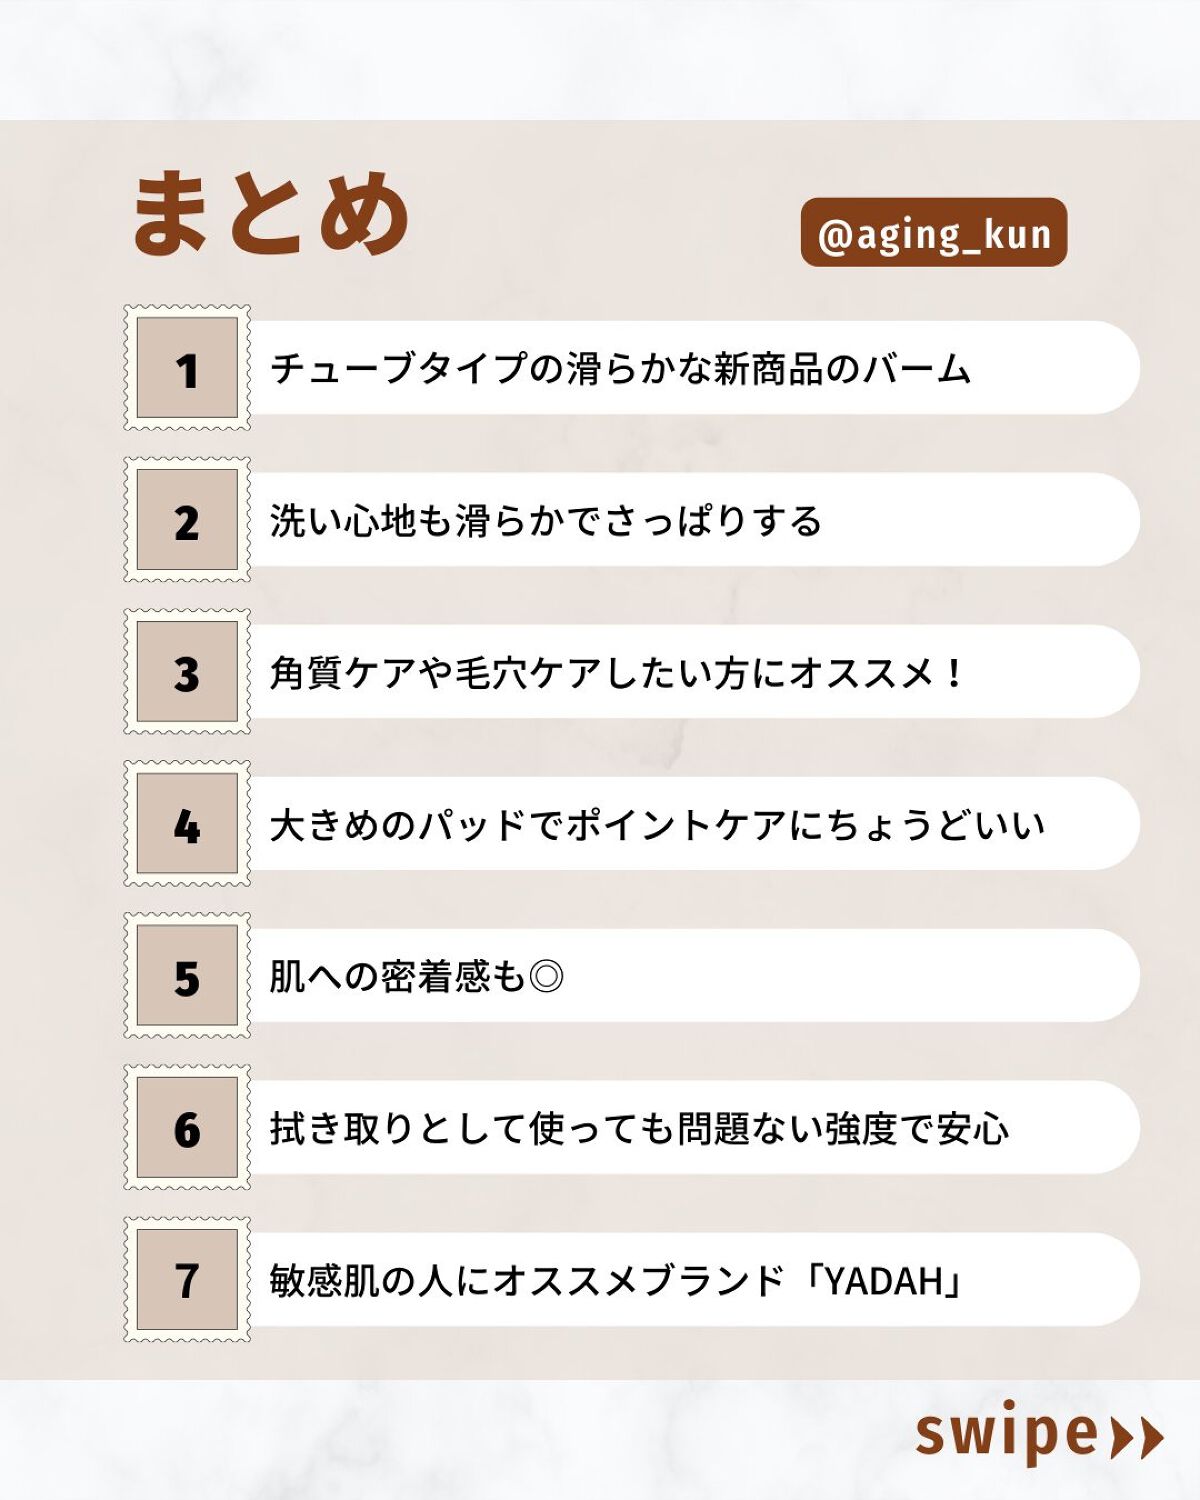The width and height of the screenshot is (1200, 1500).
Task: Open the @aging_kun account tag
Action: 934,233
